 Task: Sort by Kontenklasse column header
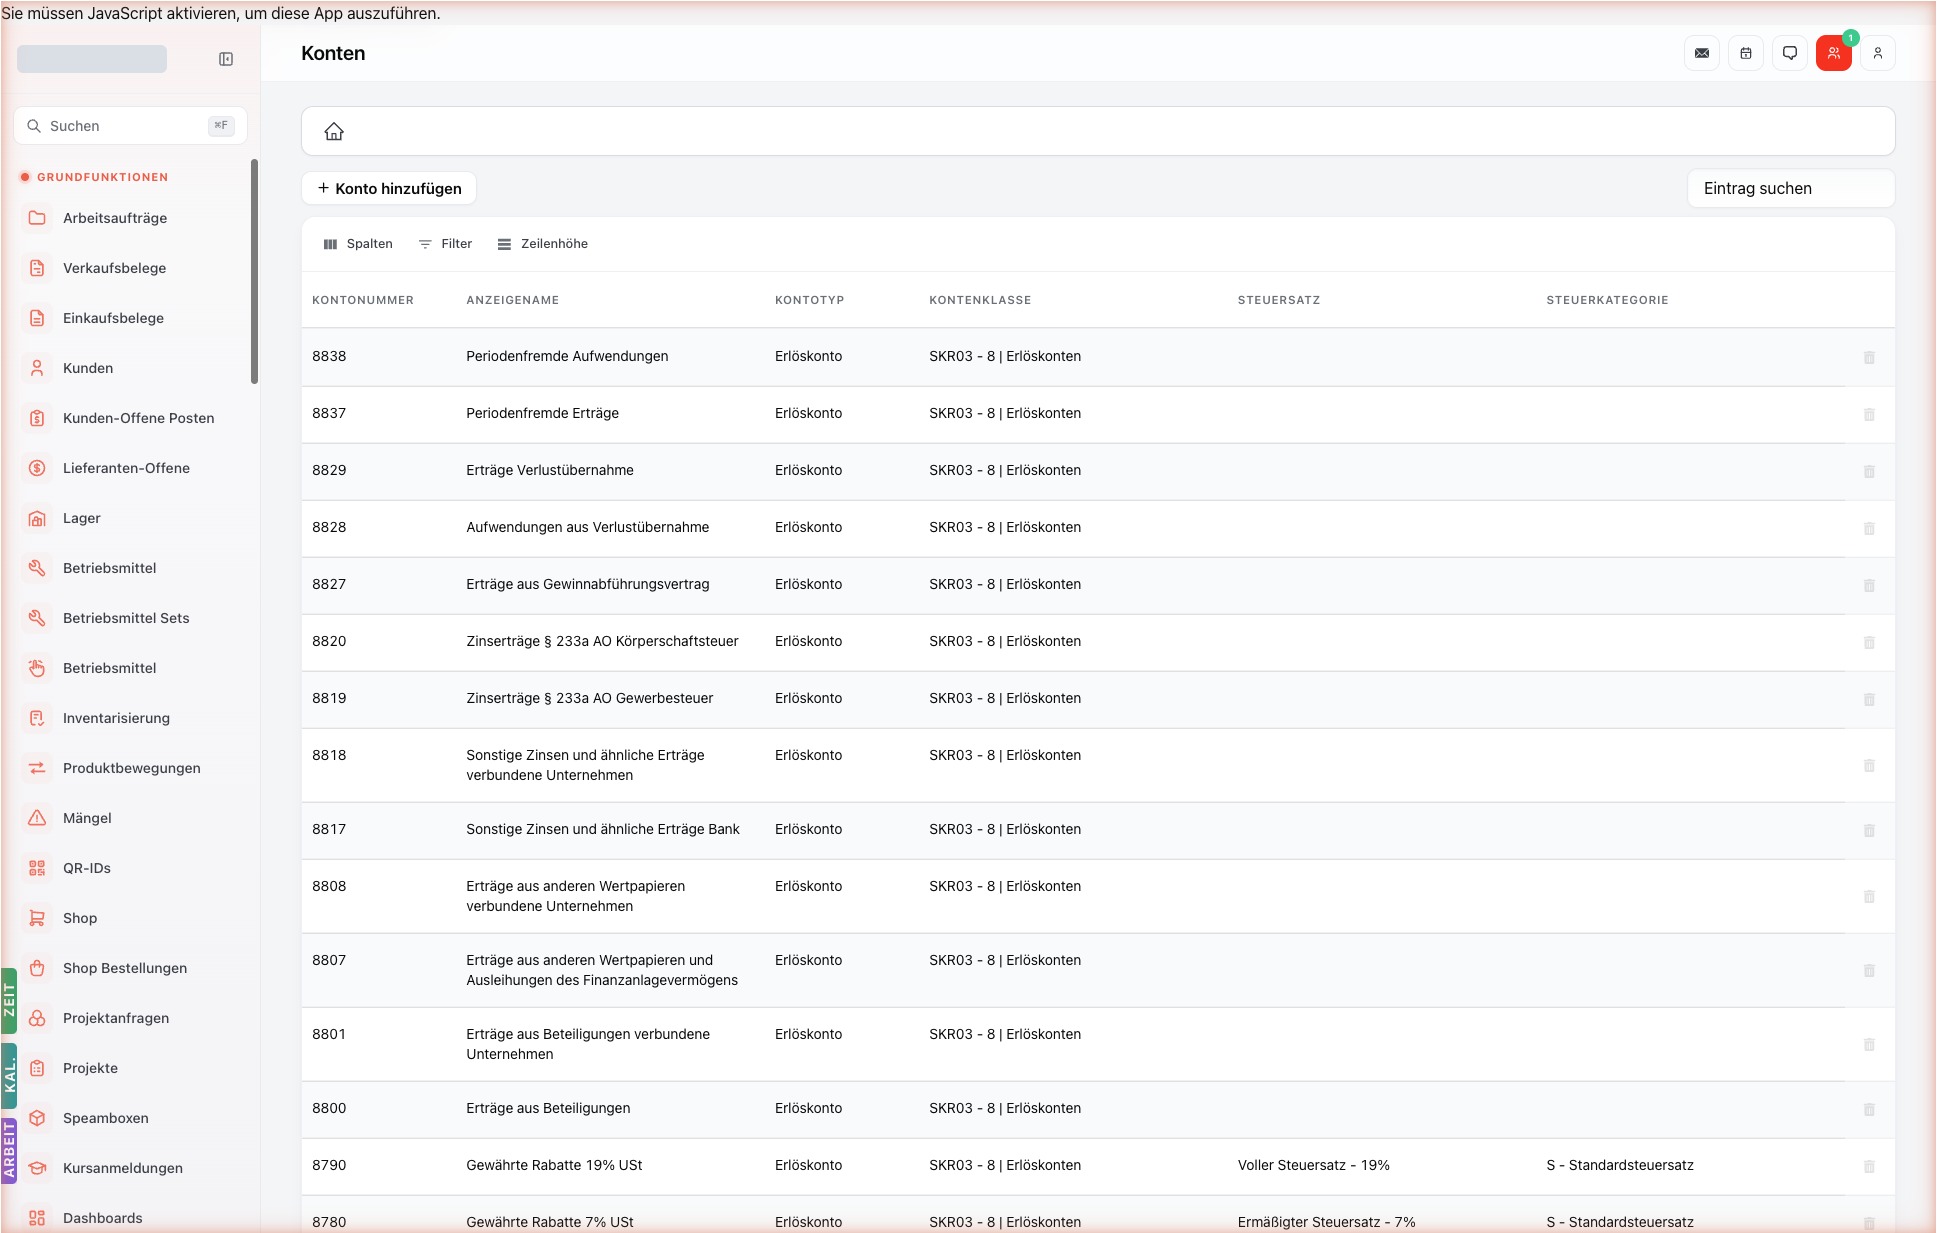coord(980,300)
